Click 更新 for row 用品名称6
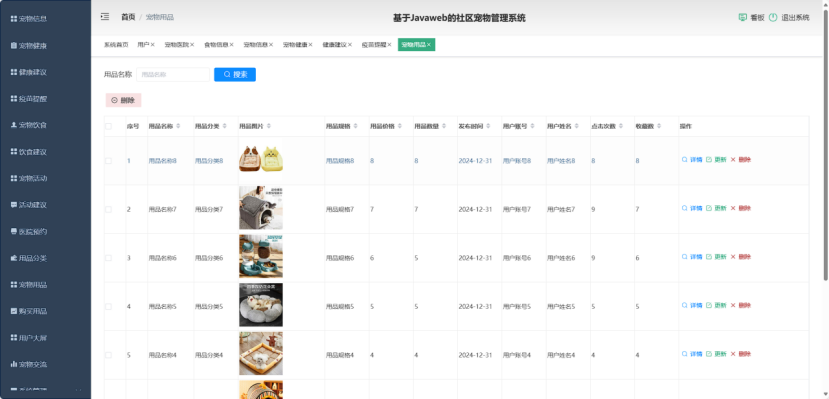 pos(716,257)
